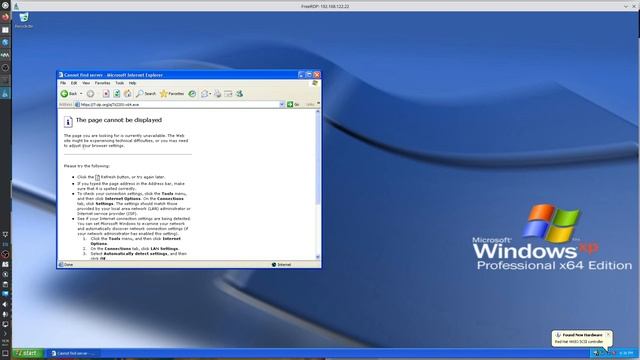
Task: Click the IE vertical scrollbar up arrow
Action: point(318,111)
